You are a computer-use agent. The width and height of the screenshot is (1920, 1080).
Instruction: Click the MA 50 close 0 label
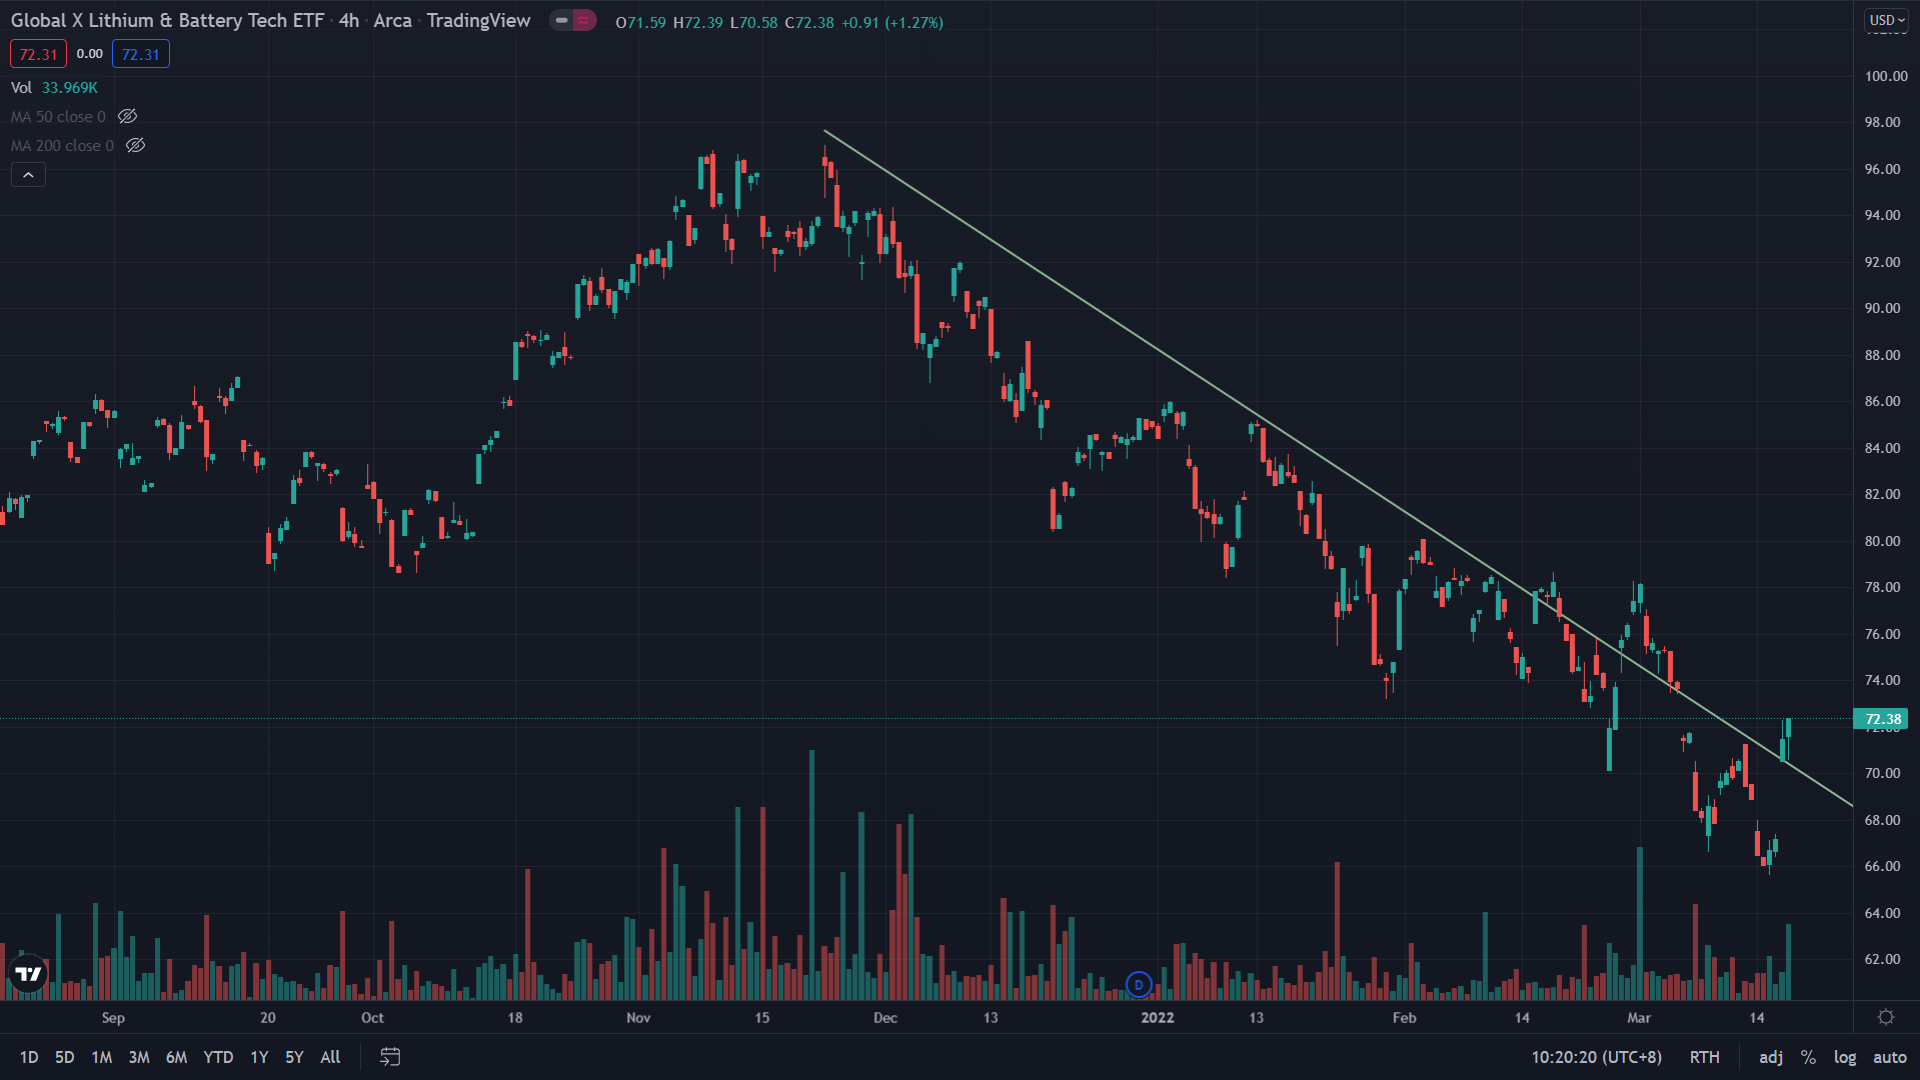(58, 117)
